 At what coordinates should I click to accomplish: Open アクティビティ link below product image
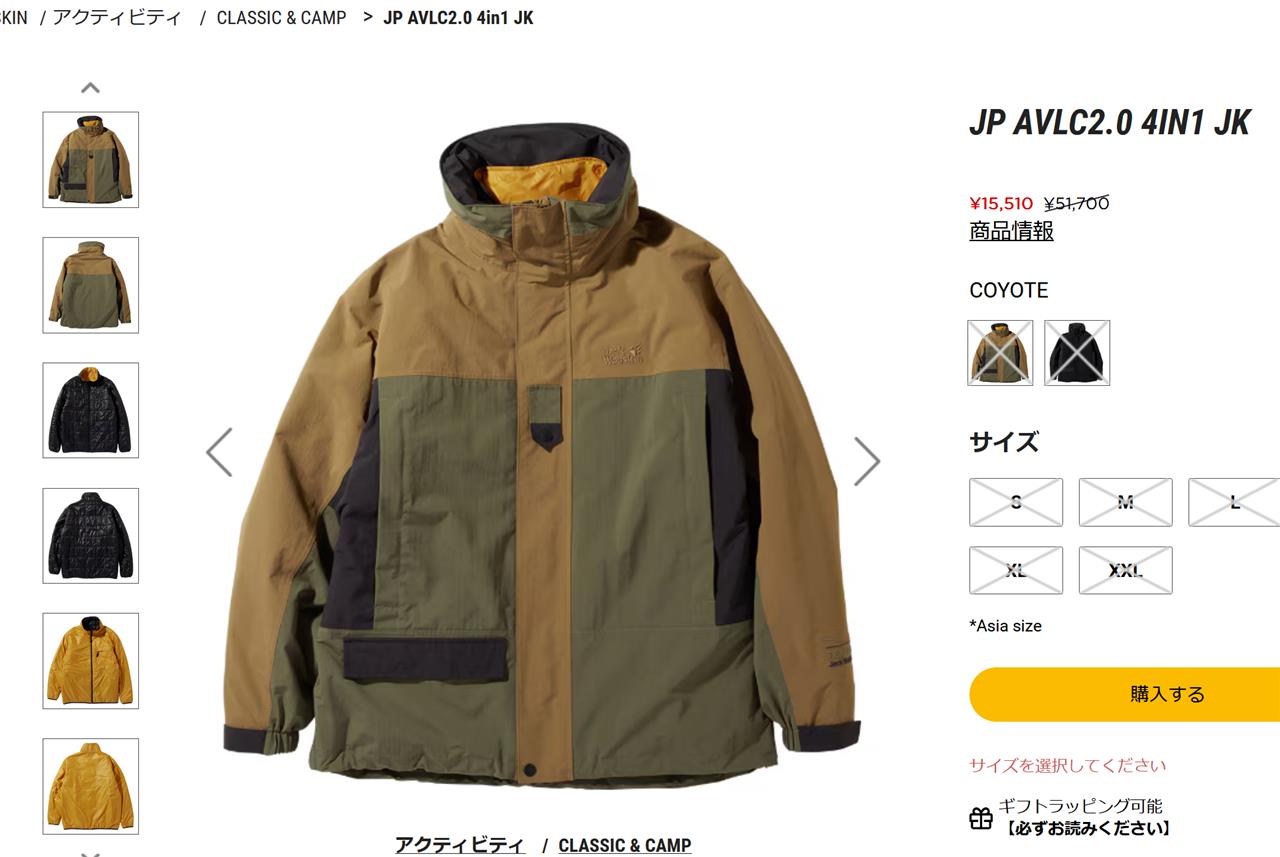click(x=460, y=844)
